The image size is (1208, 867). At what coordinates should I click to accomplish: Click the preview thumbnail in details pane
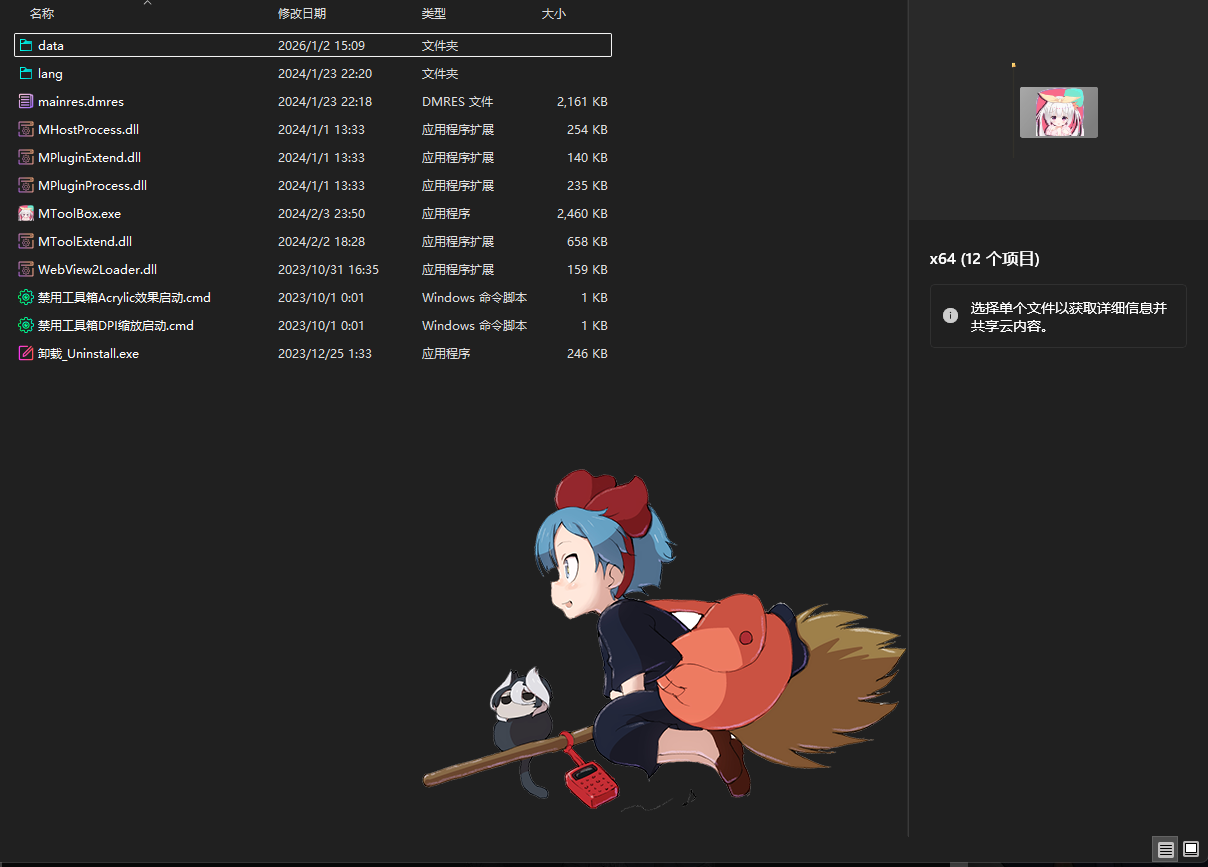(1058, 112)
